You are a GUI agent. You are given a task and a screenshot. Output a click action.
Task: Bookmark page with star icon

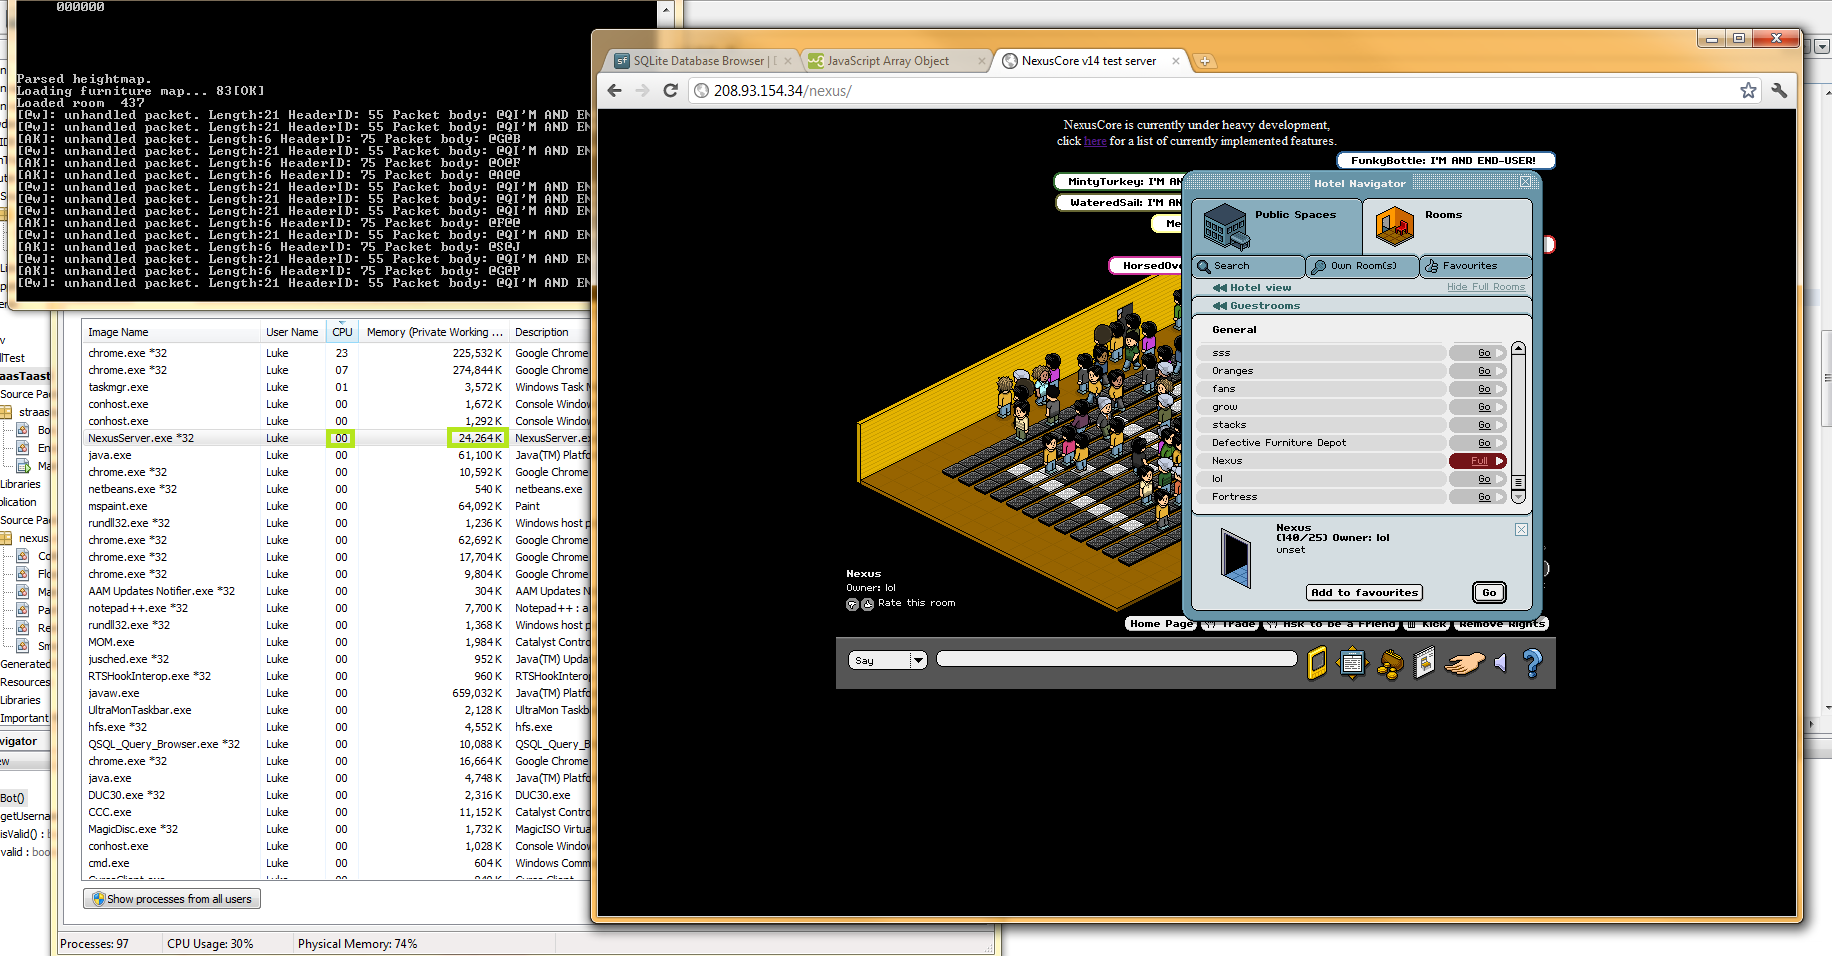(1748, 90)
